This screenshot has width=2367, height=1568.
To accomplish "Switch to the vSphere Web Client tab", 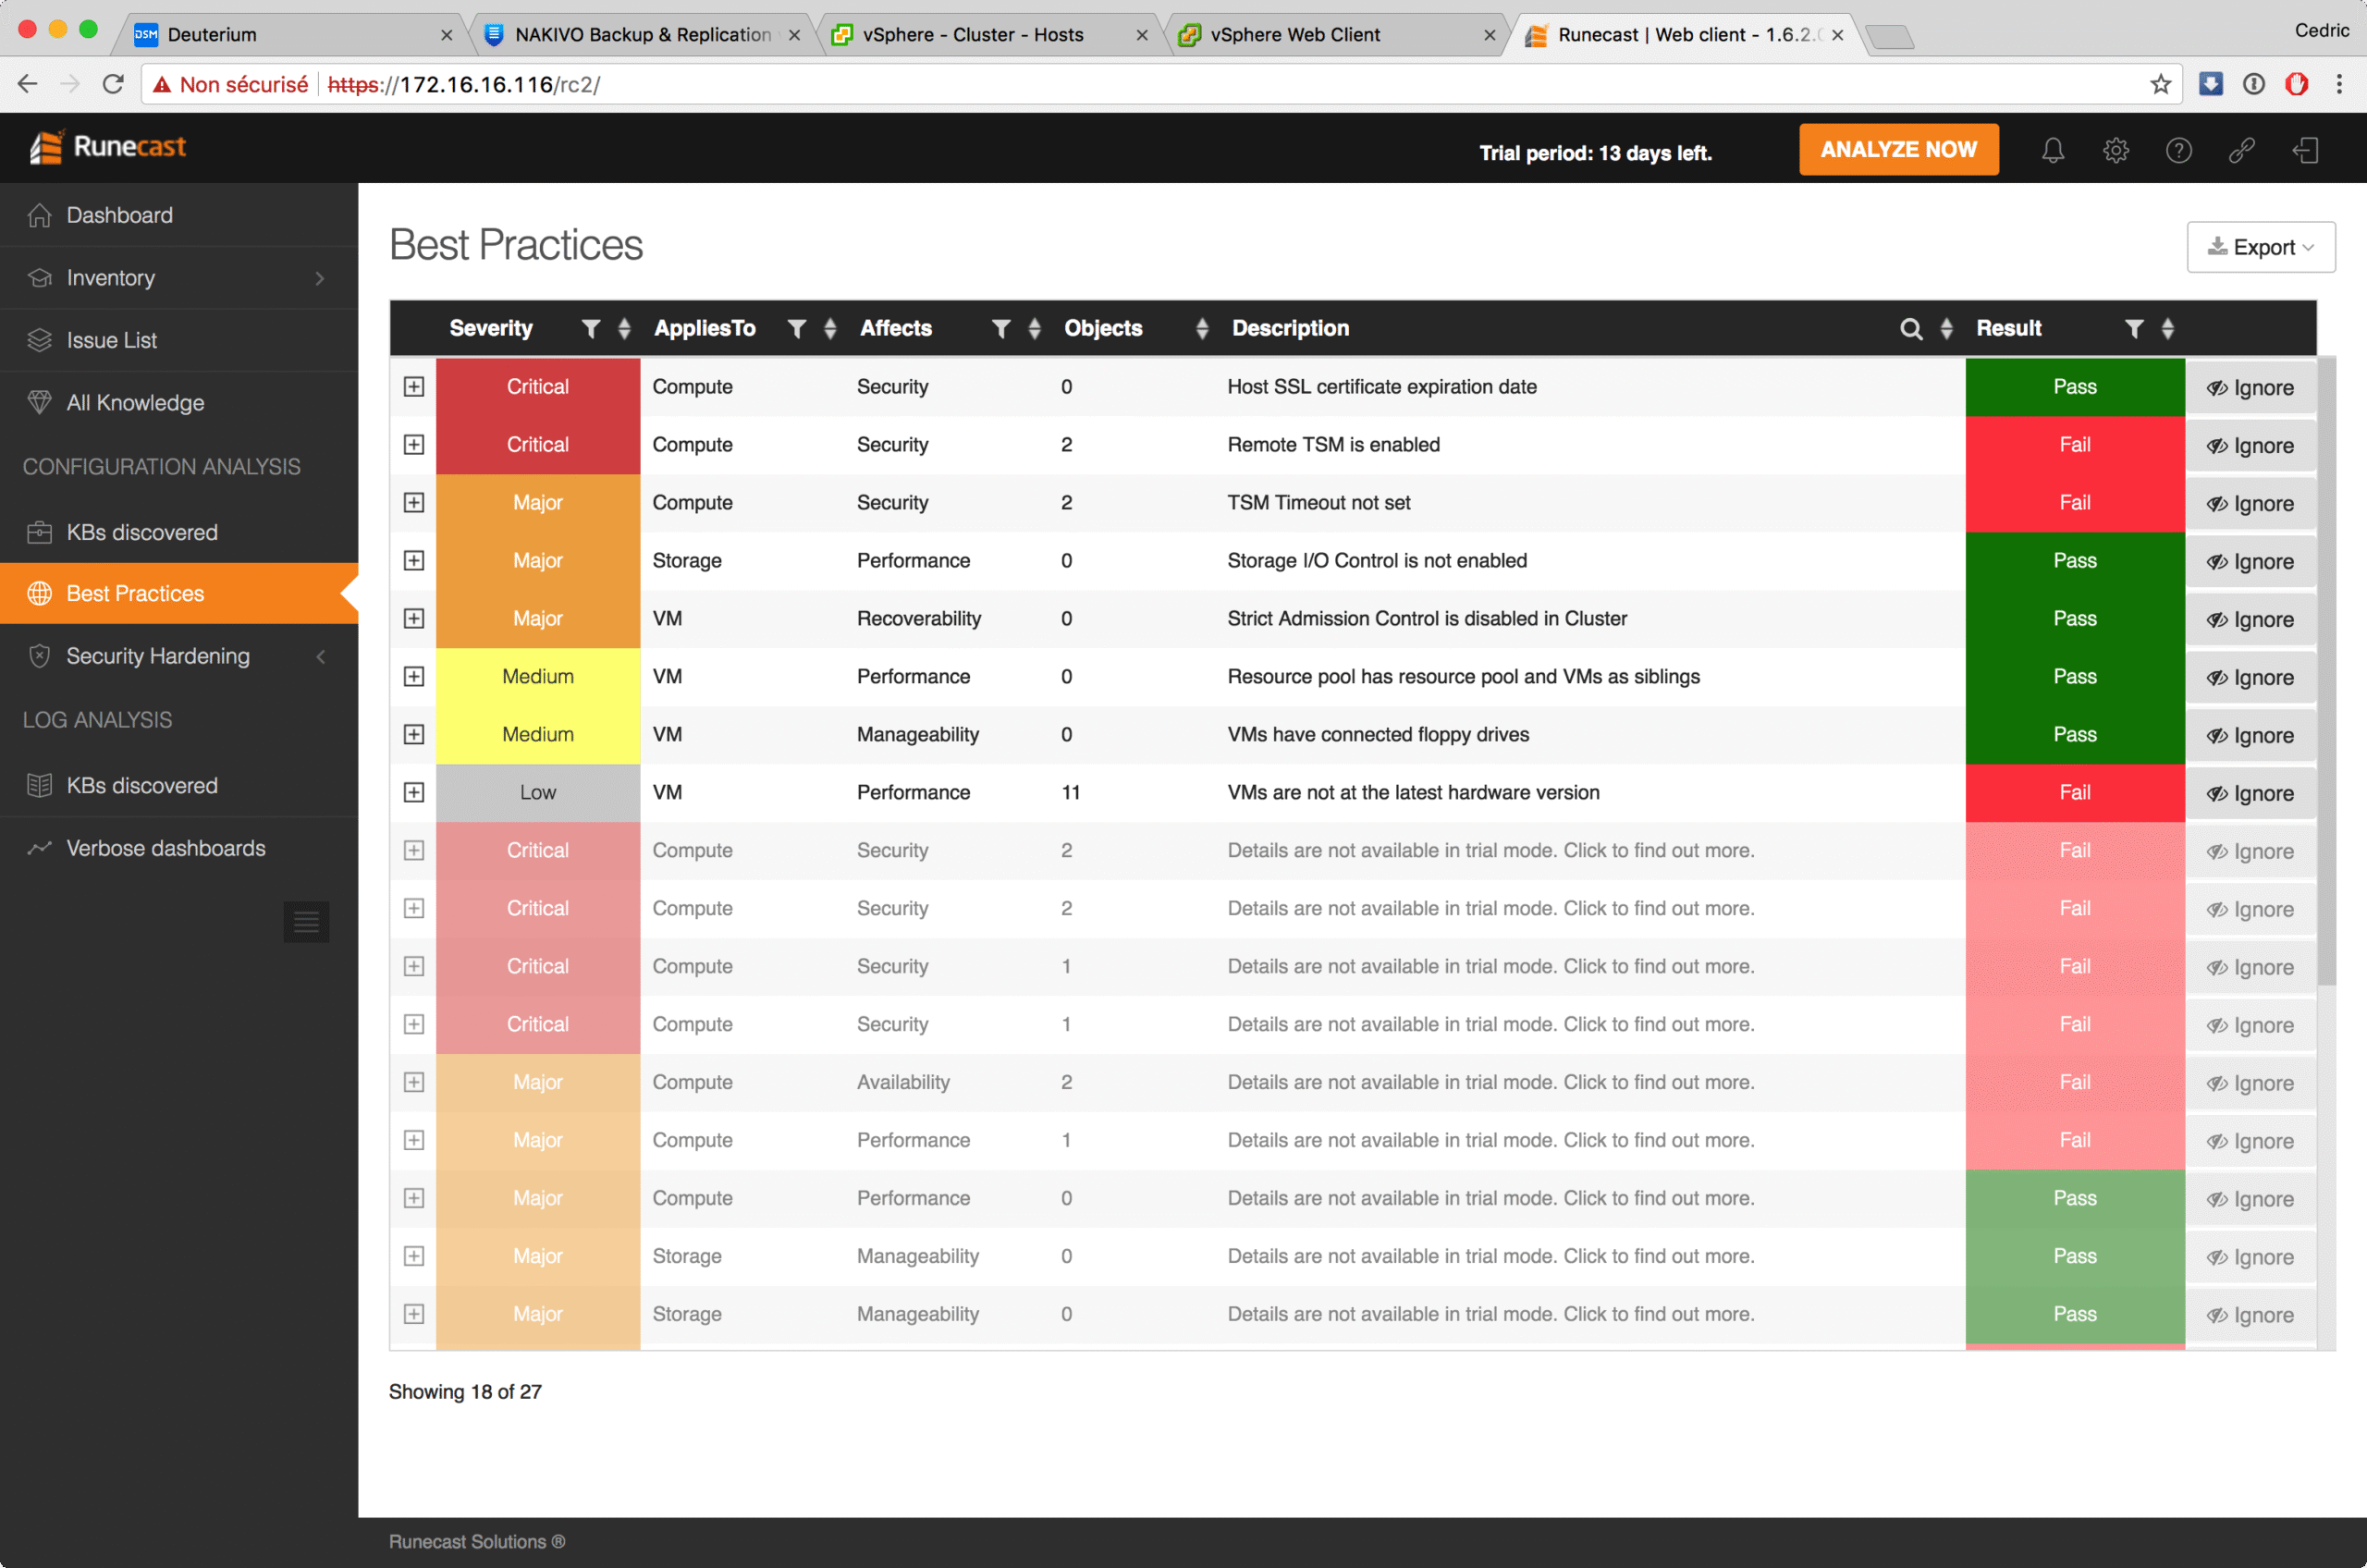I will (x=1294, y=35).
